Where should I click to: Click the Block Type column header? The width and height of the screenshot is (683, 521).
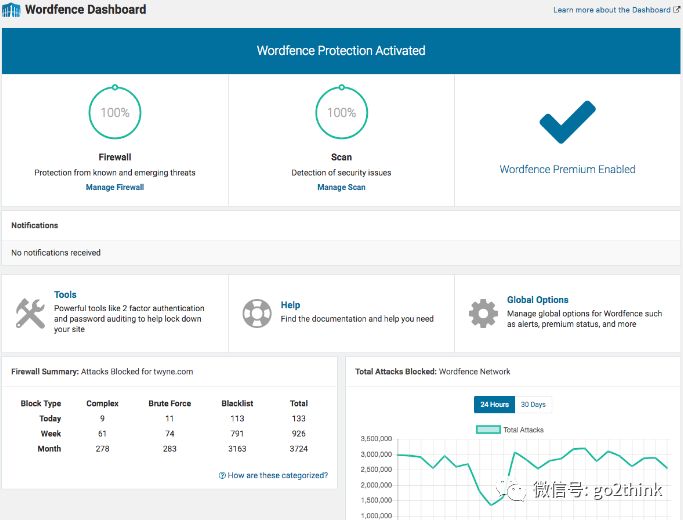coord(41,403)
